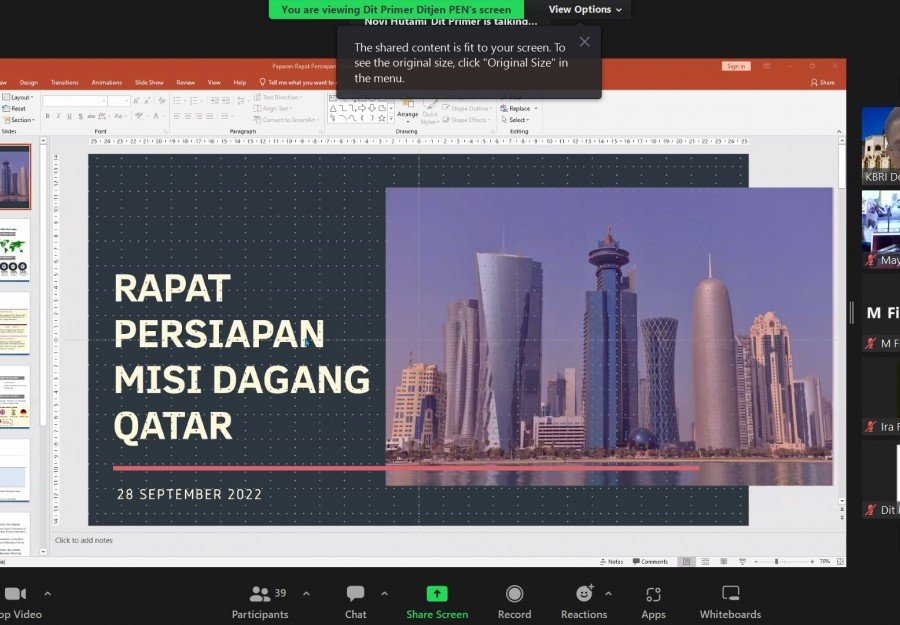
Task: Adjust the zoom slider handle
Action: pos(777,561)
